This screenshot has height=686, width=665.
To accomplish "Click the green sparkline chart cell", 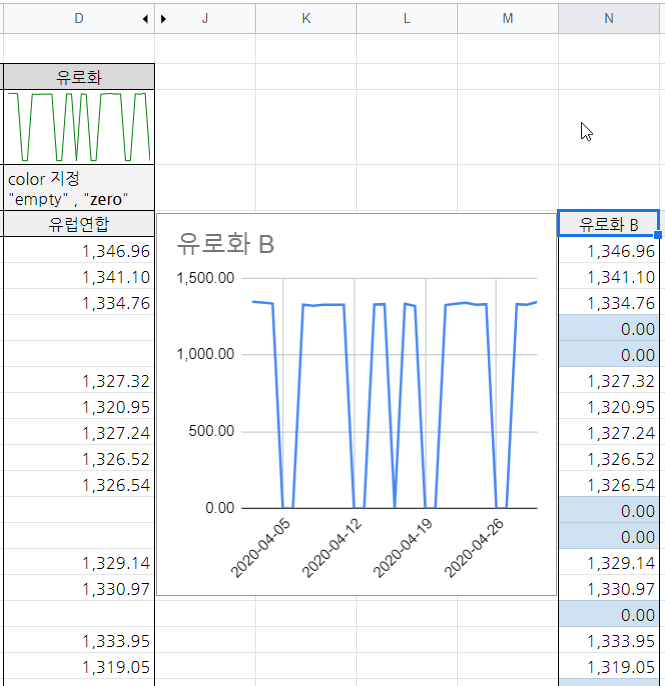I will 78,127.
